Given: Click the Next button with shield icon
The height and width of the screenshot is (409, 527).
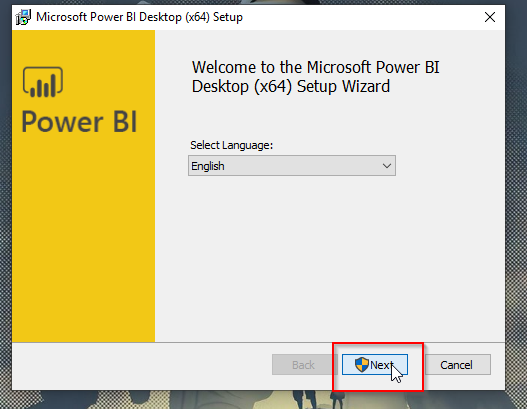Looking at the screenshot, I should [x=375, y=365].
